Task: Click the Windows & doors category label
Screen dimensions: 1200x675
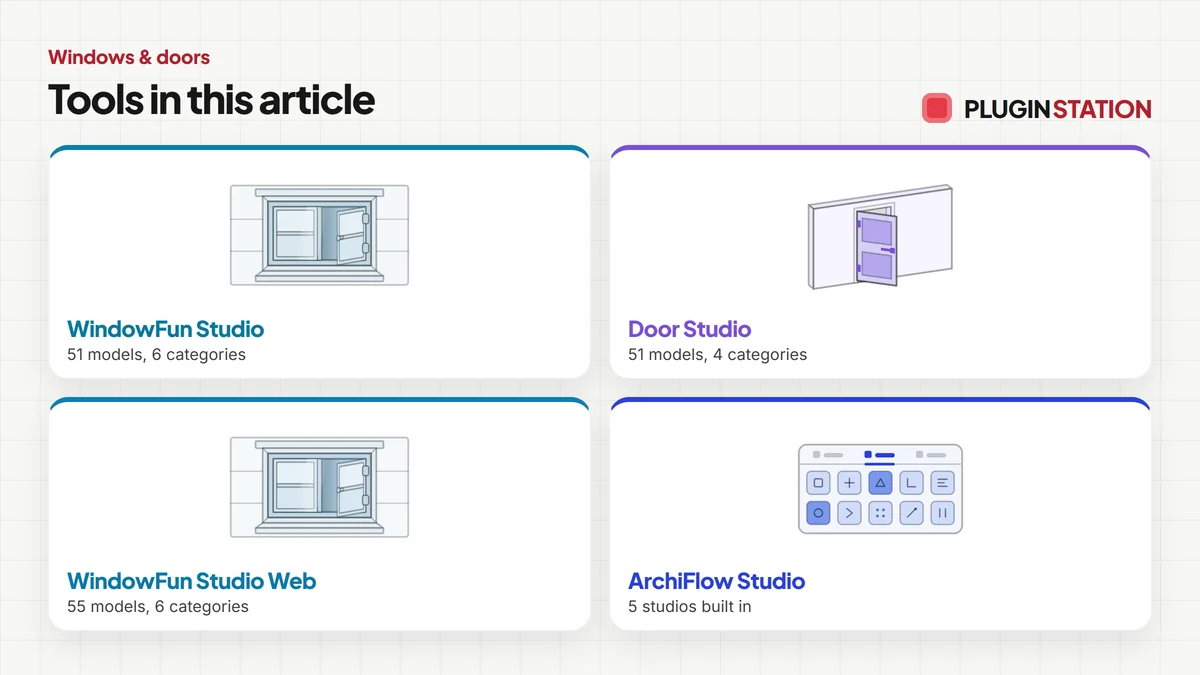Action: [x=129, y=57]
